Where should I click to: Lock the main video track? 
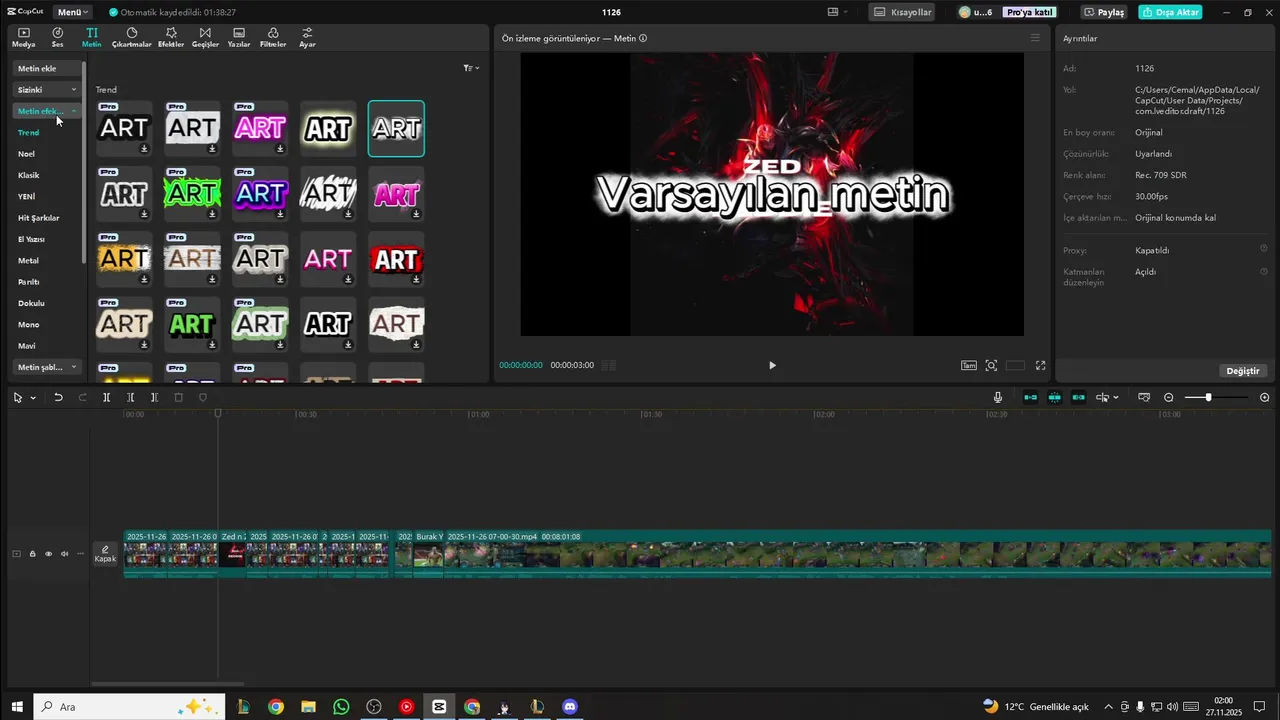(32, 554)
